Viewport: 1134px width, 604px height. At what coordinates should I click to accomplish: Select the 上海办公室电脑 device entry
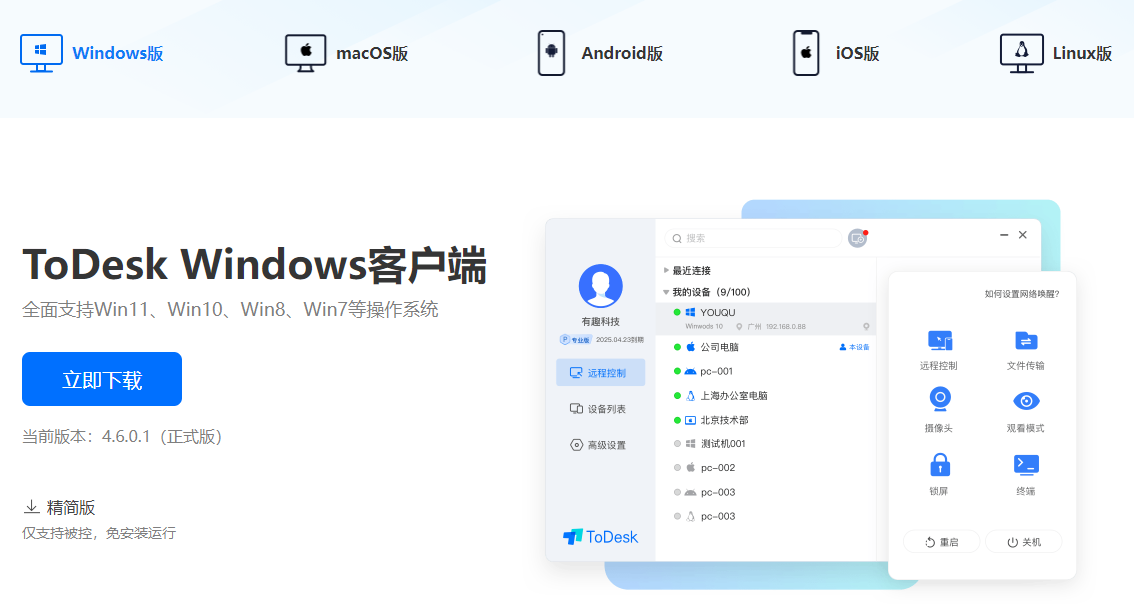coord(733,396)
